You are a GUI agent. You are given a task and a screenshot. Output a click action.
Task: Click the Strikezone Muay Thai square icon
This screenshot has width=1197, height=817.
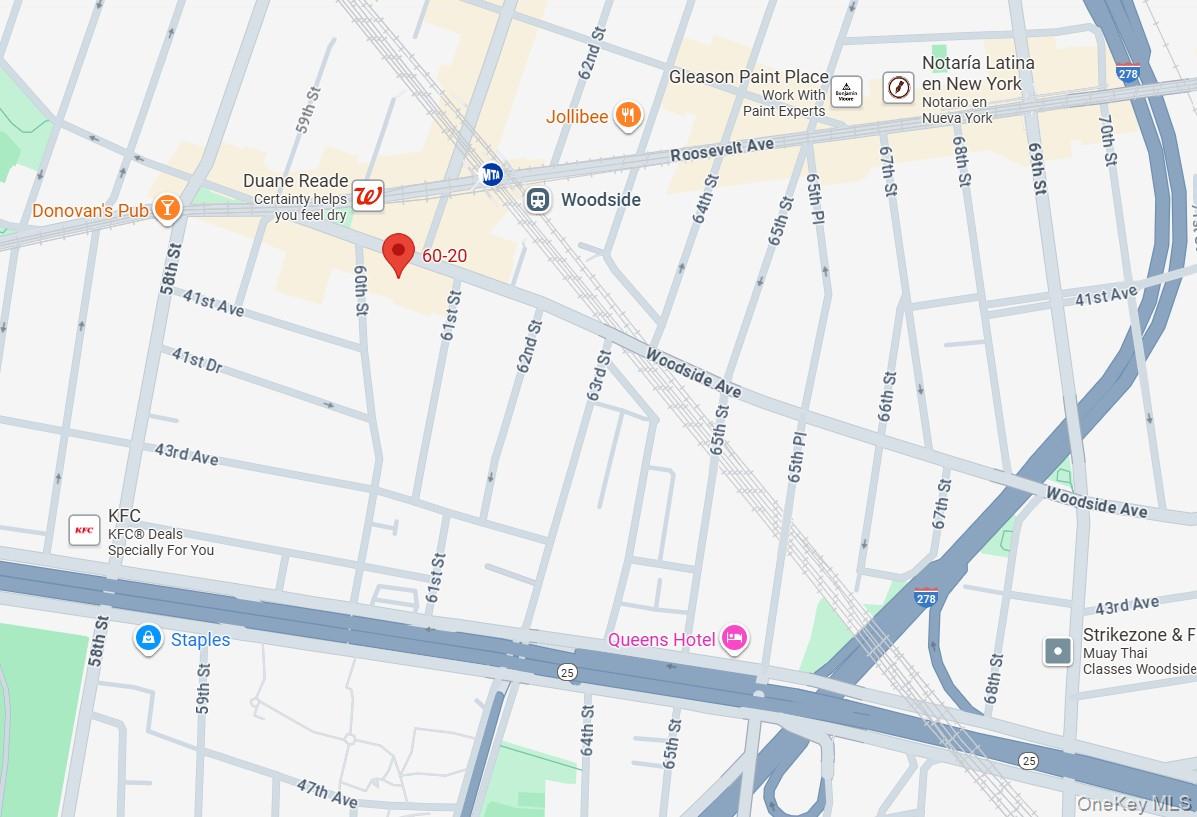point(1058,651)
